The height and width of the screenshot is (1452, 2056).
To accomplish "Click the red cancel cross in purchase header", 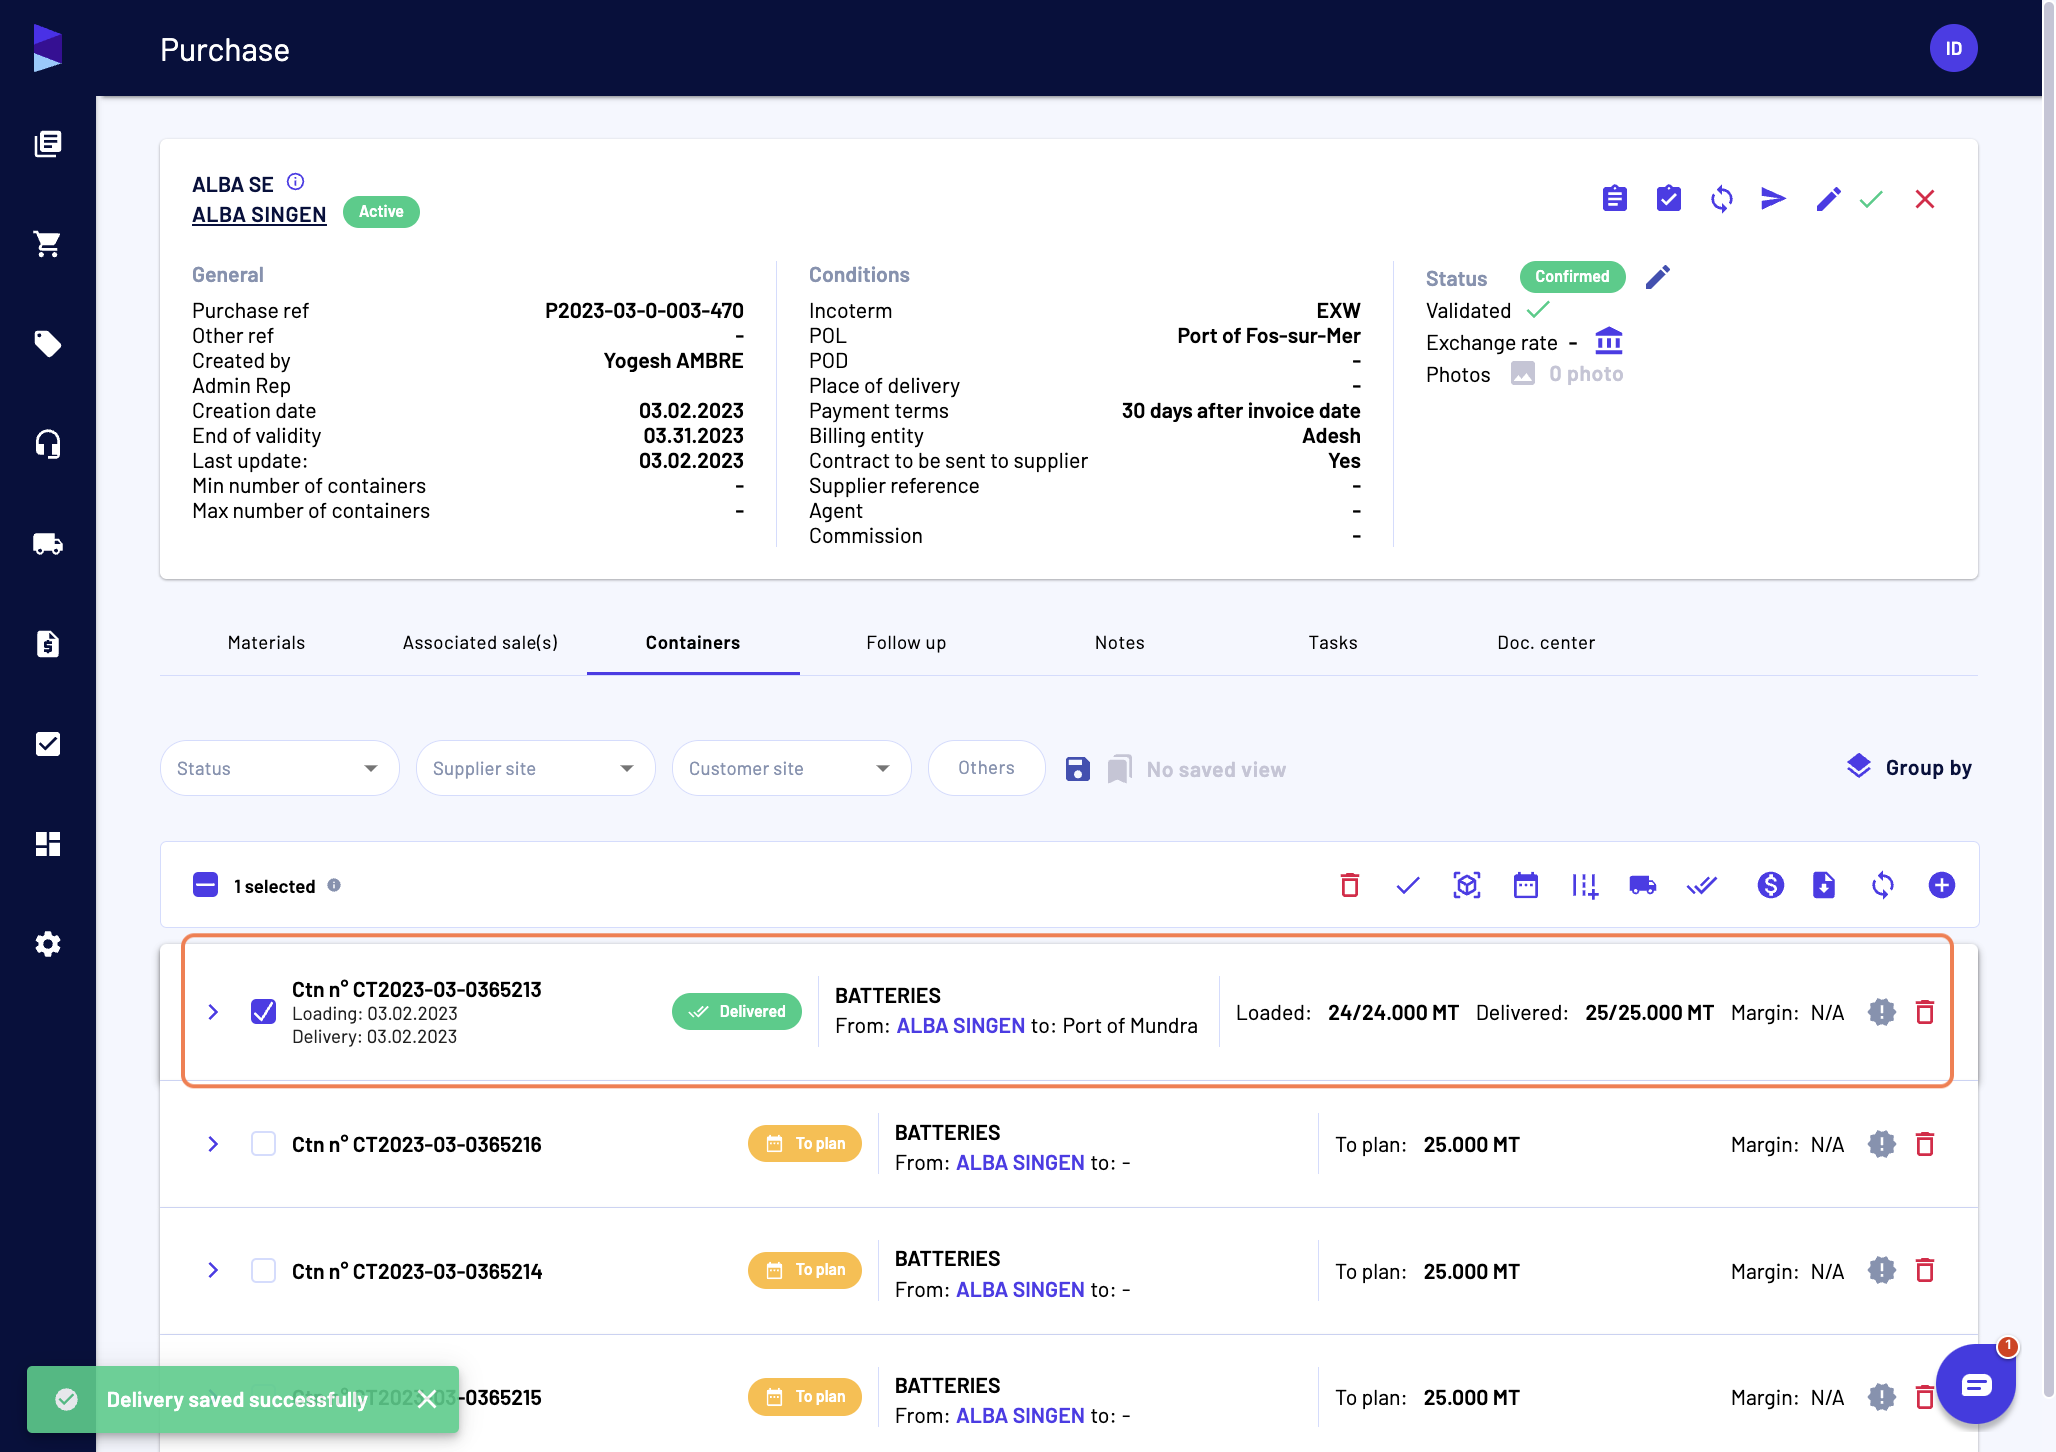I will click(1924, 199).
